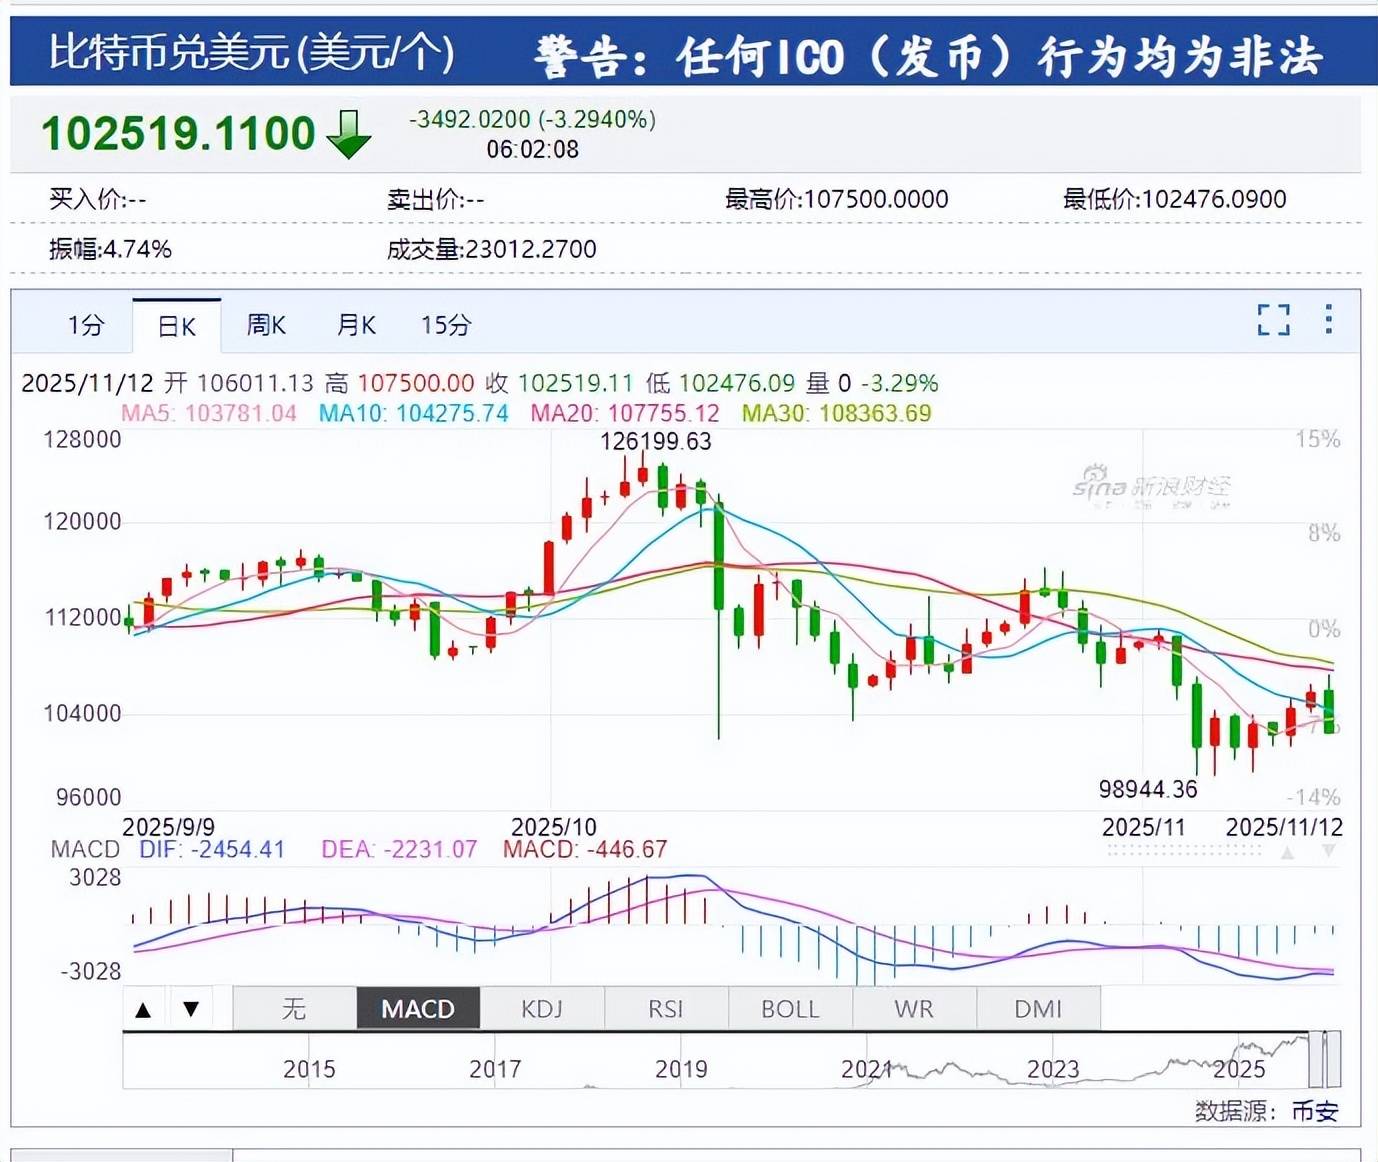Image resolution: width=1378 pixels, height=1162 pixels.
Task: Click the green price down arrow
Action: (x=348, y=134)
